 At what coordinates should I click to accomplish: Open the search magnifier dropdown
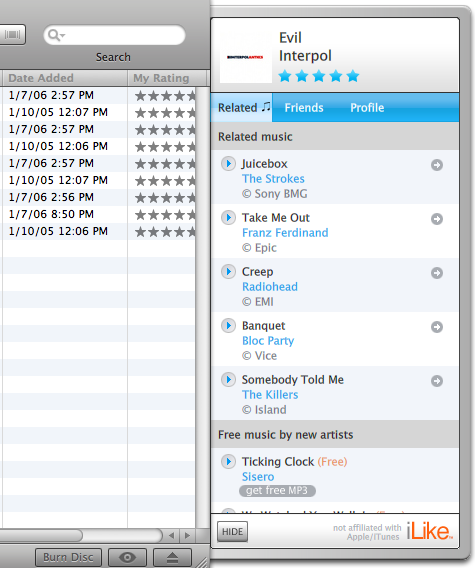click(x=57, y=35)
